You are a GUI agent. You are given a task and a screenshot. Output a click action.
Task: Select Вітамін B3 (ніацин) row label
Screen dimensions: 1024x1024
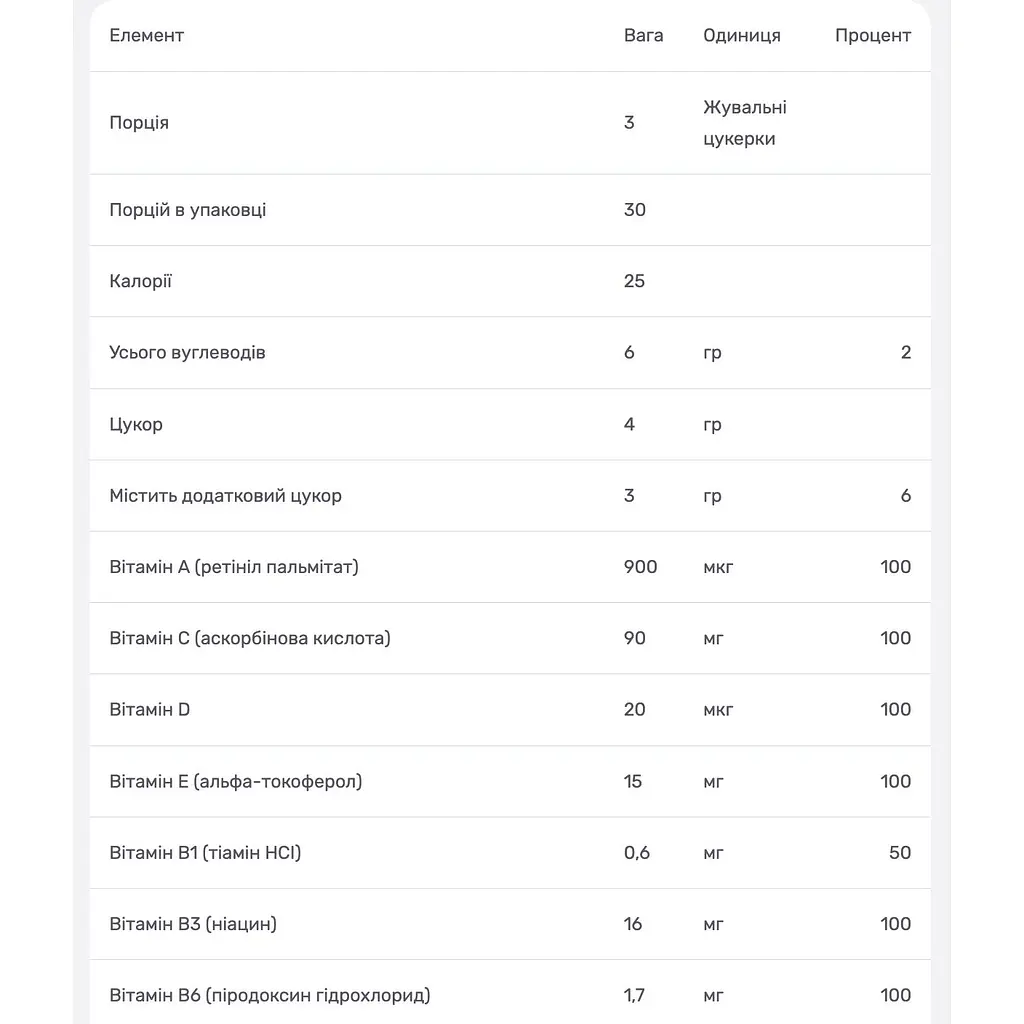[193, 923]
